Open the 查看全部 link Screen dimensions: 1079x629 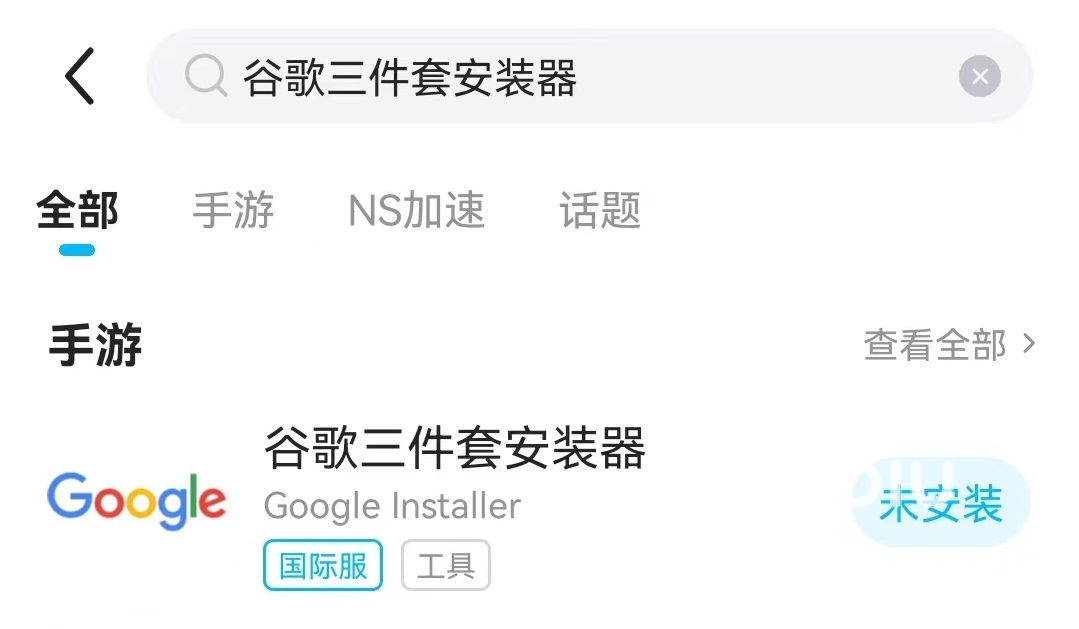934,345
